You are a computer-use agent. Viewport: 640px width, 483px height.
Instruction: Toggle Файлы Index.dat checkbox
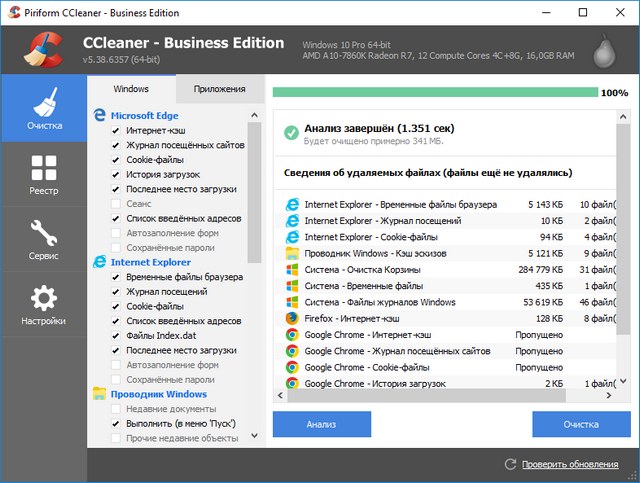pos(117,335)
